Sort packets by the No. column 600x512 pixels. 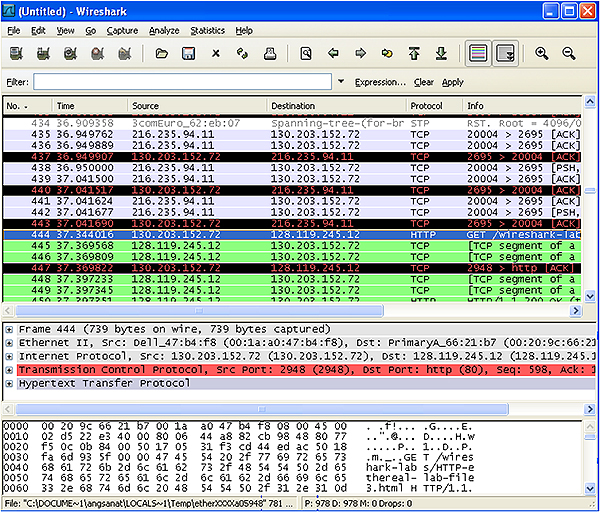pyautogui.click(x=27, y=106)
